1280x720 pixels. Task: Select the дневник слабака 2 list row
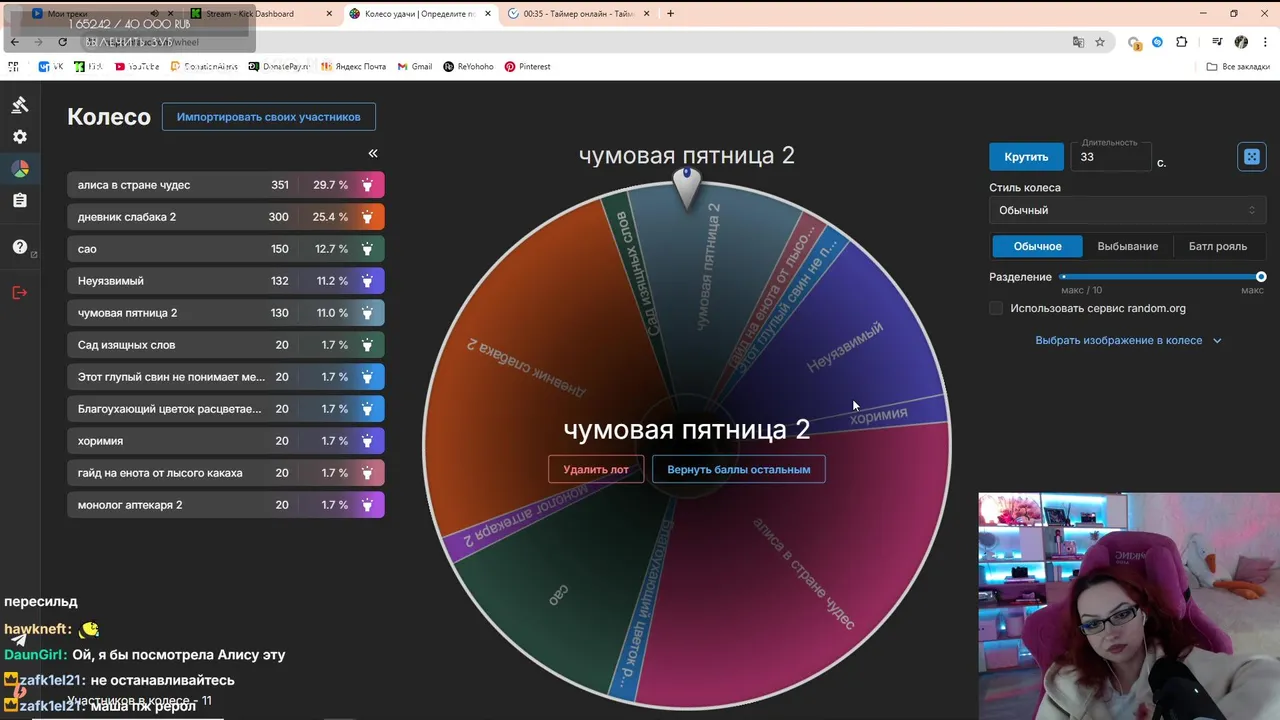coord(225,217)
